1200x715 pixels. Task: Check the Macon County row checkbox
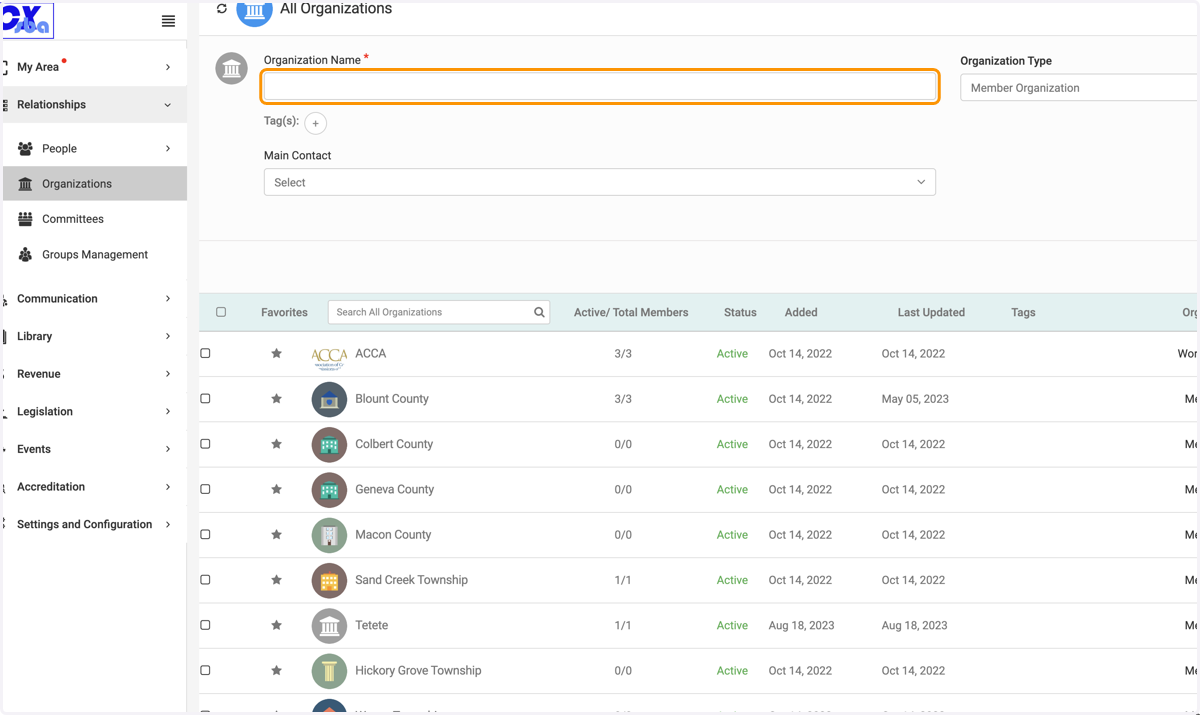pyautogui.click(x=205, y=534)
